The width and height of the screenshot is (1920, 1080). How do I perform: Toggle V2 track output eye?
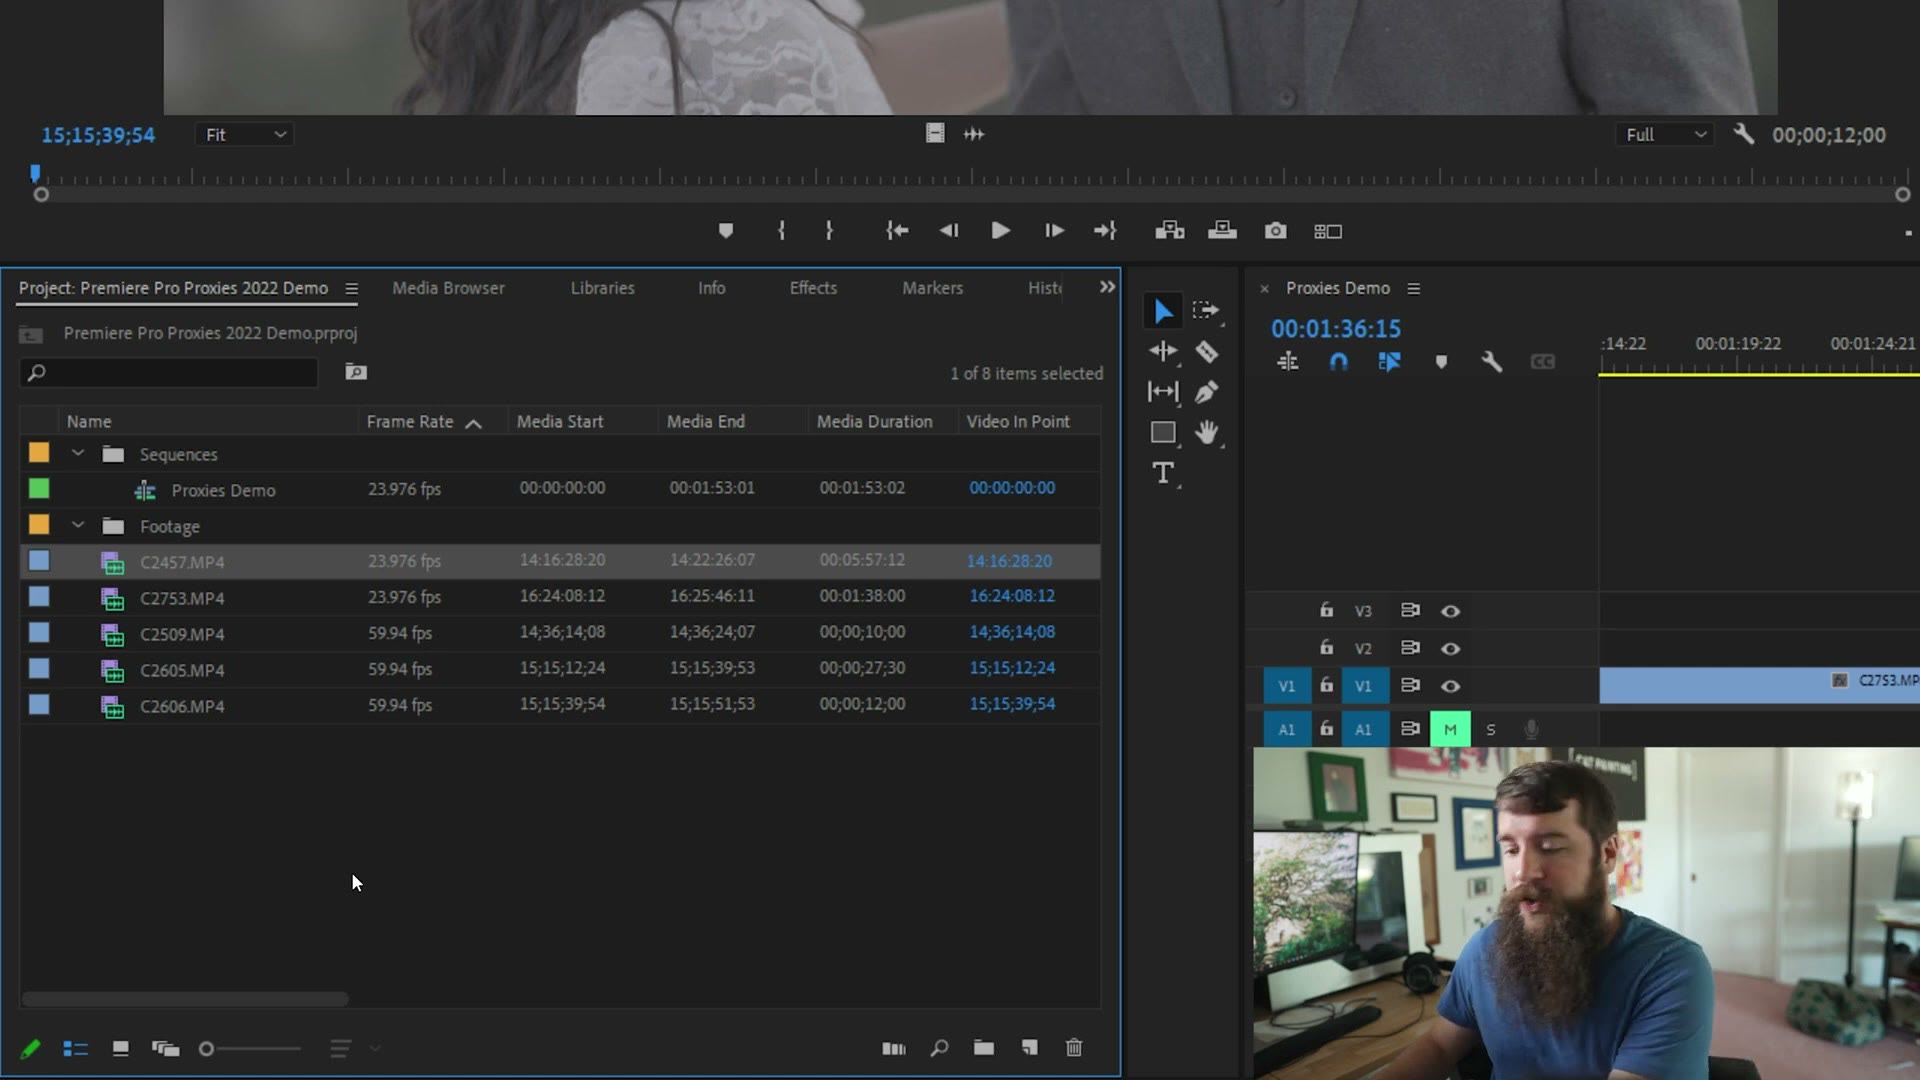[x=1450, y=648]
